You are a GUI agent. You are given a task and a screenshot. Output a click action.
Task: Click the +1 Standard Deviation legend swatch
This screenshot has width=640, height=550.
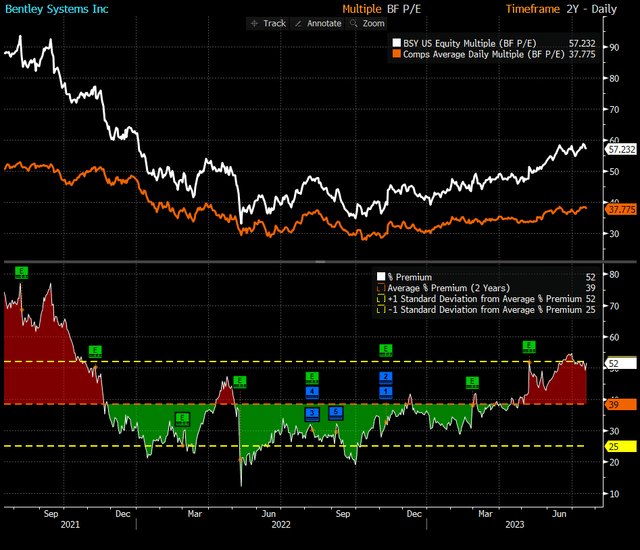point(381,299)
